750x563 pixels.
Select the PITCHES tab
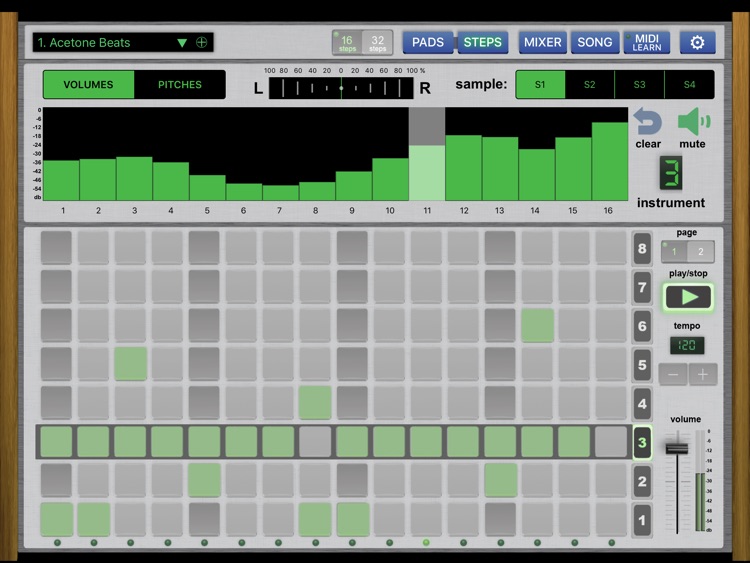(x=180, y=85)
